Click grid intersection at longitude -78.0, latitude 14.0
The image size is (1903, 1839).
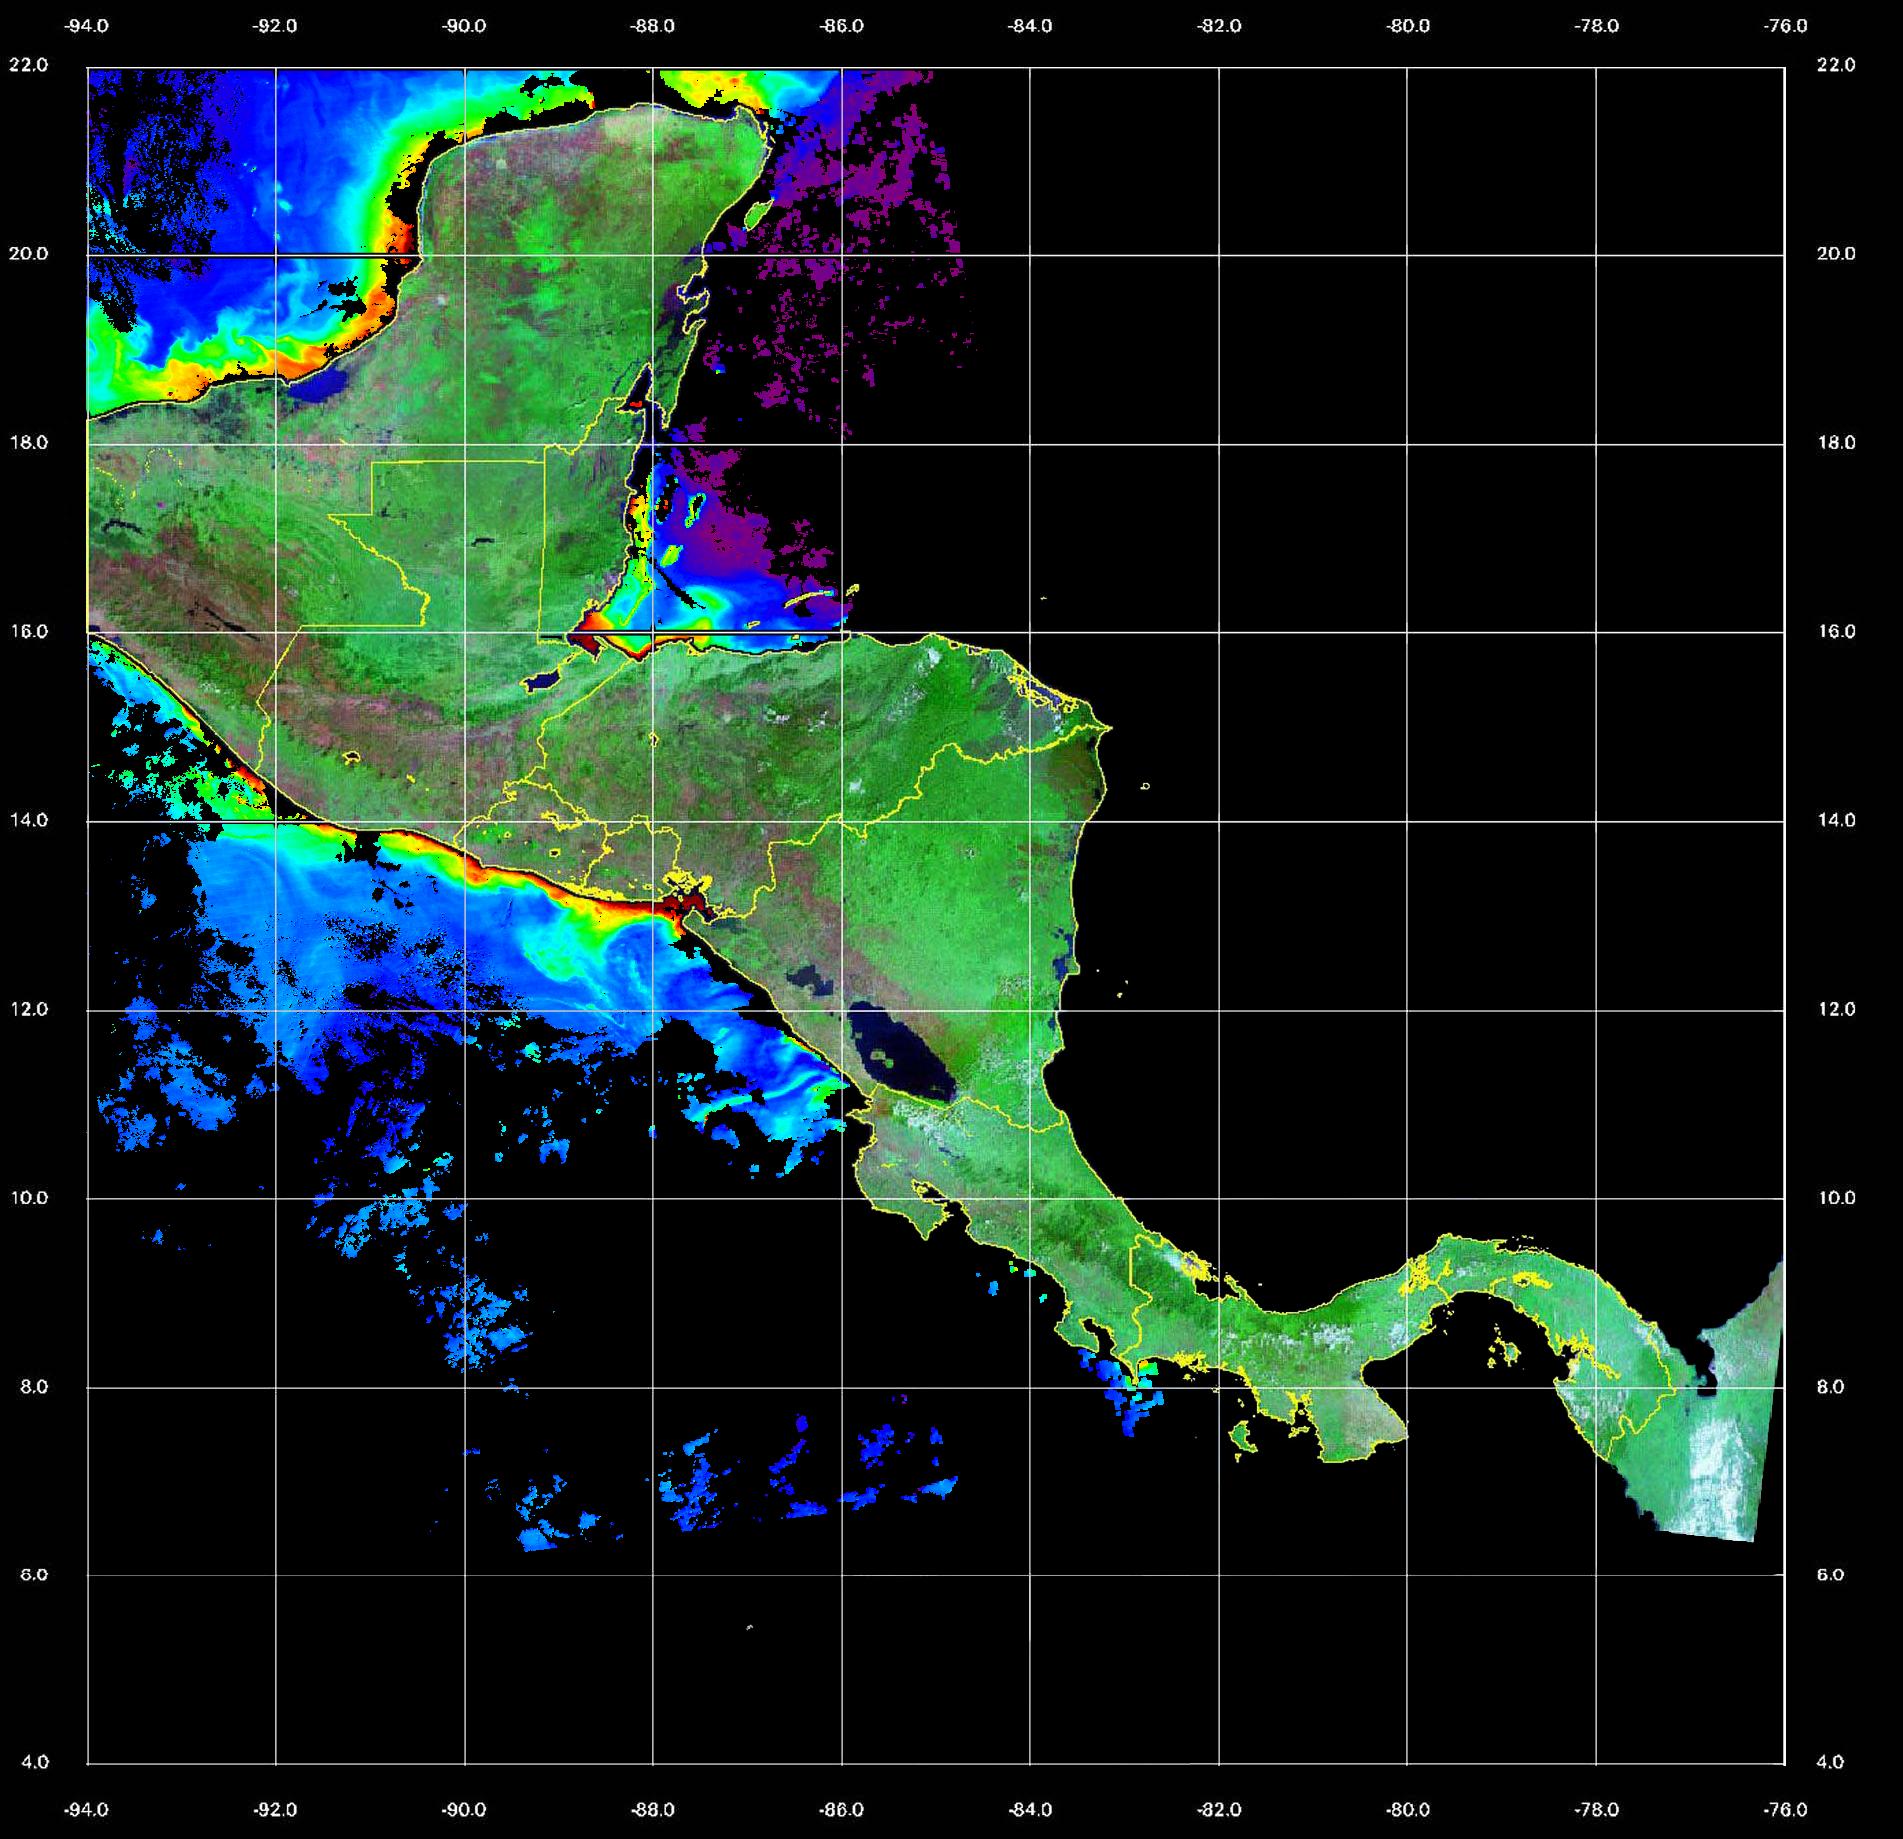tap(1596, 821)
